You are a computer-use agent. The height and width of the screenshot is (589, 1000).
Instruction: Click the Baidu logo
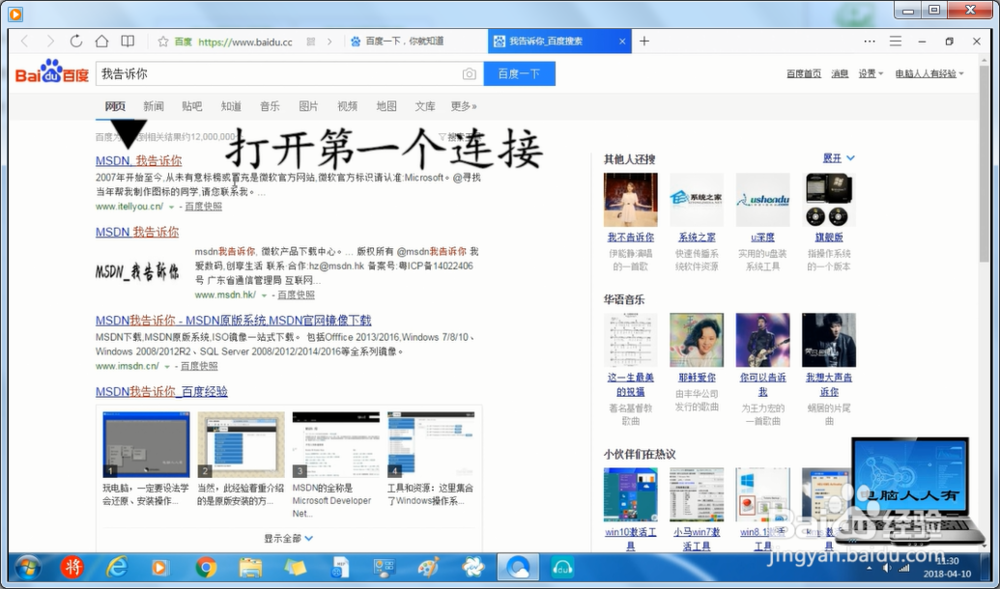pyautogui.click(x=52, y=72)
